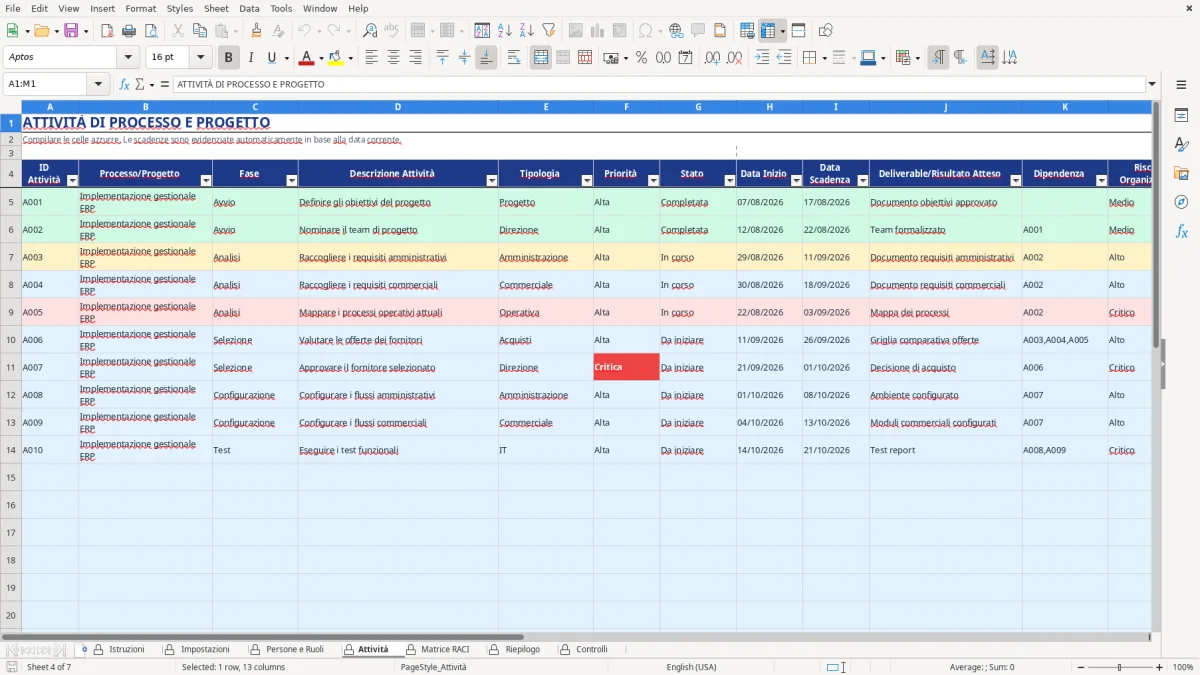
Task: Click the formula input field
Action: [x=658, y=84]
